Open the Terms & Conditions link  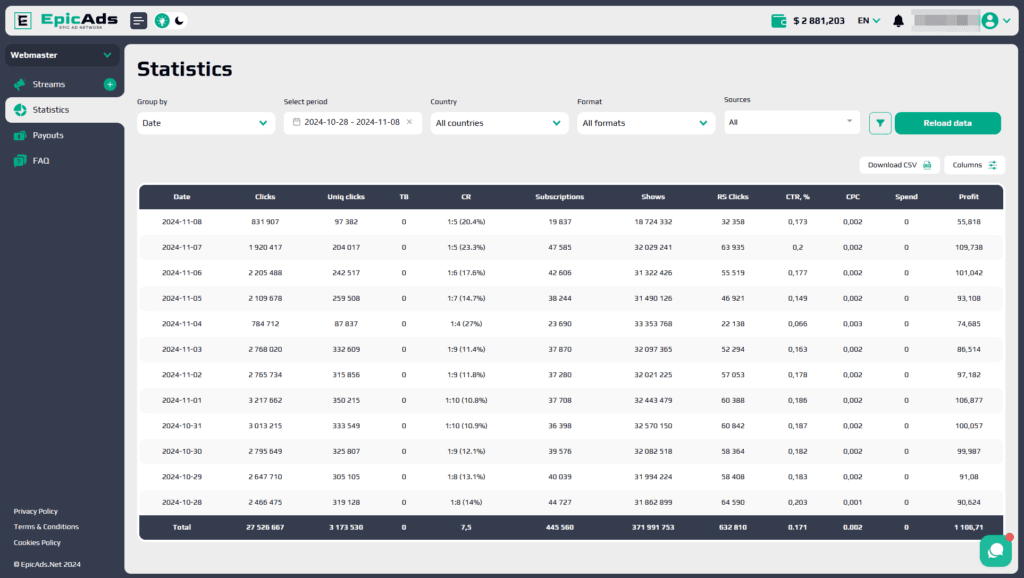coord(46,527)
